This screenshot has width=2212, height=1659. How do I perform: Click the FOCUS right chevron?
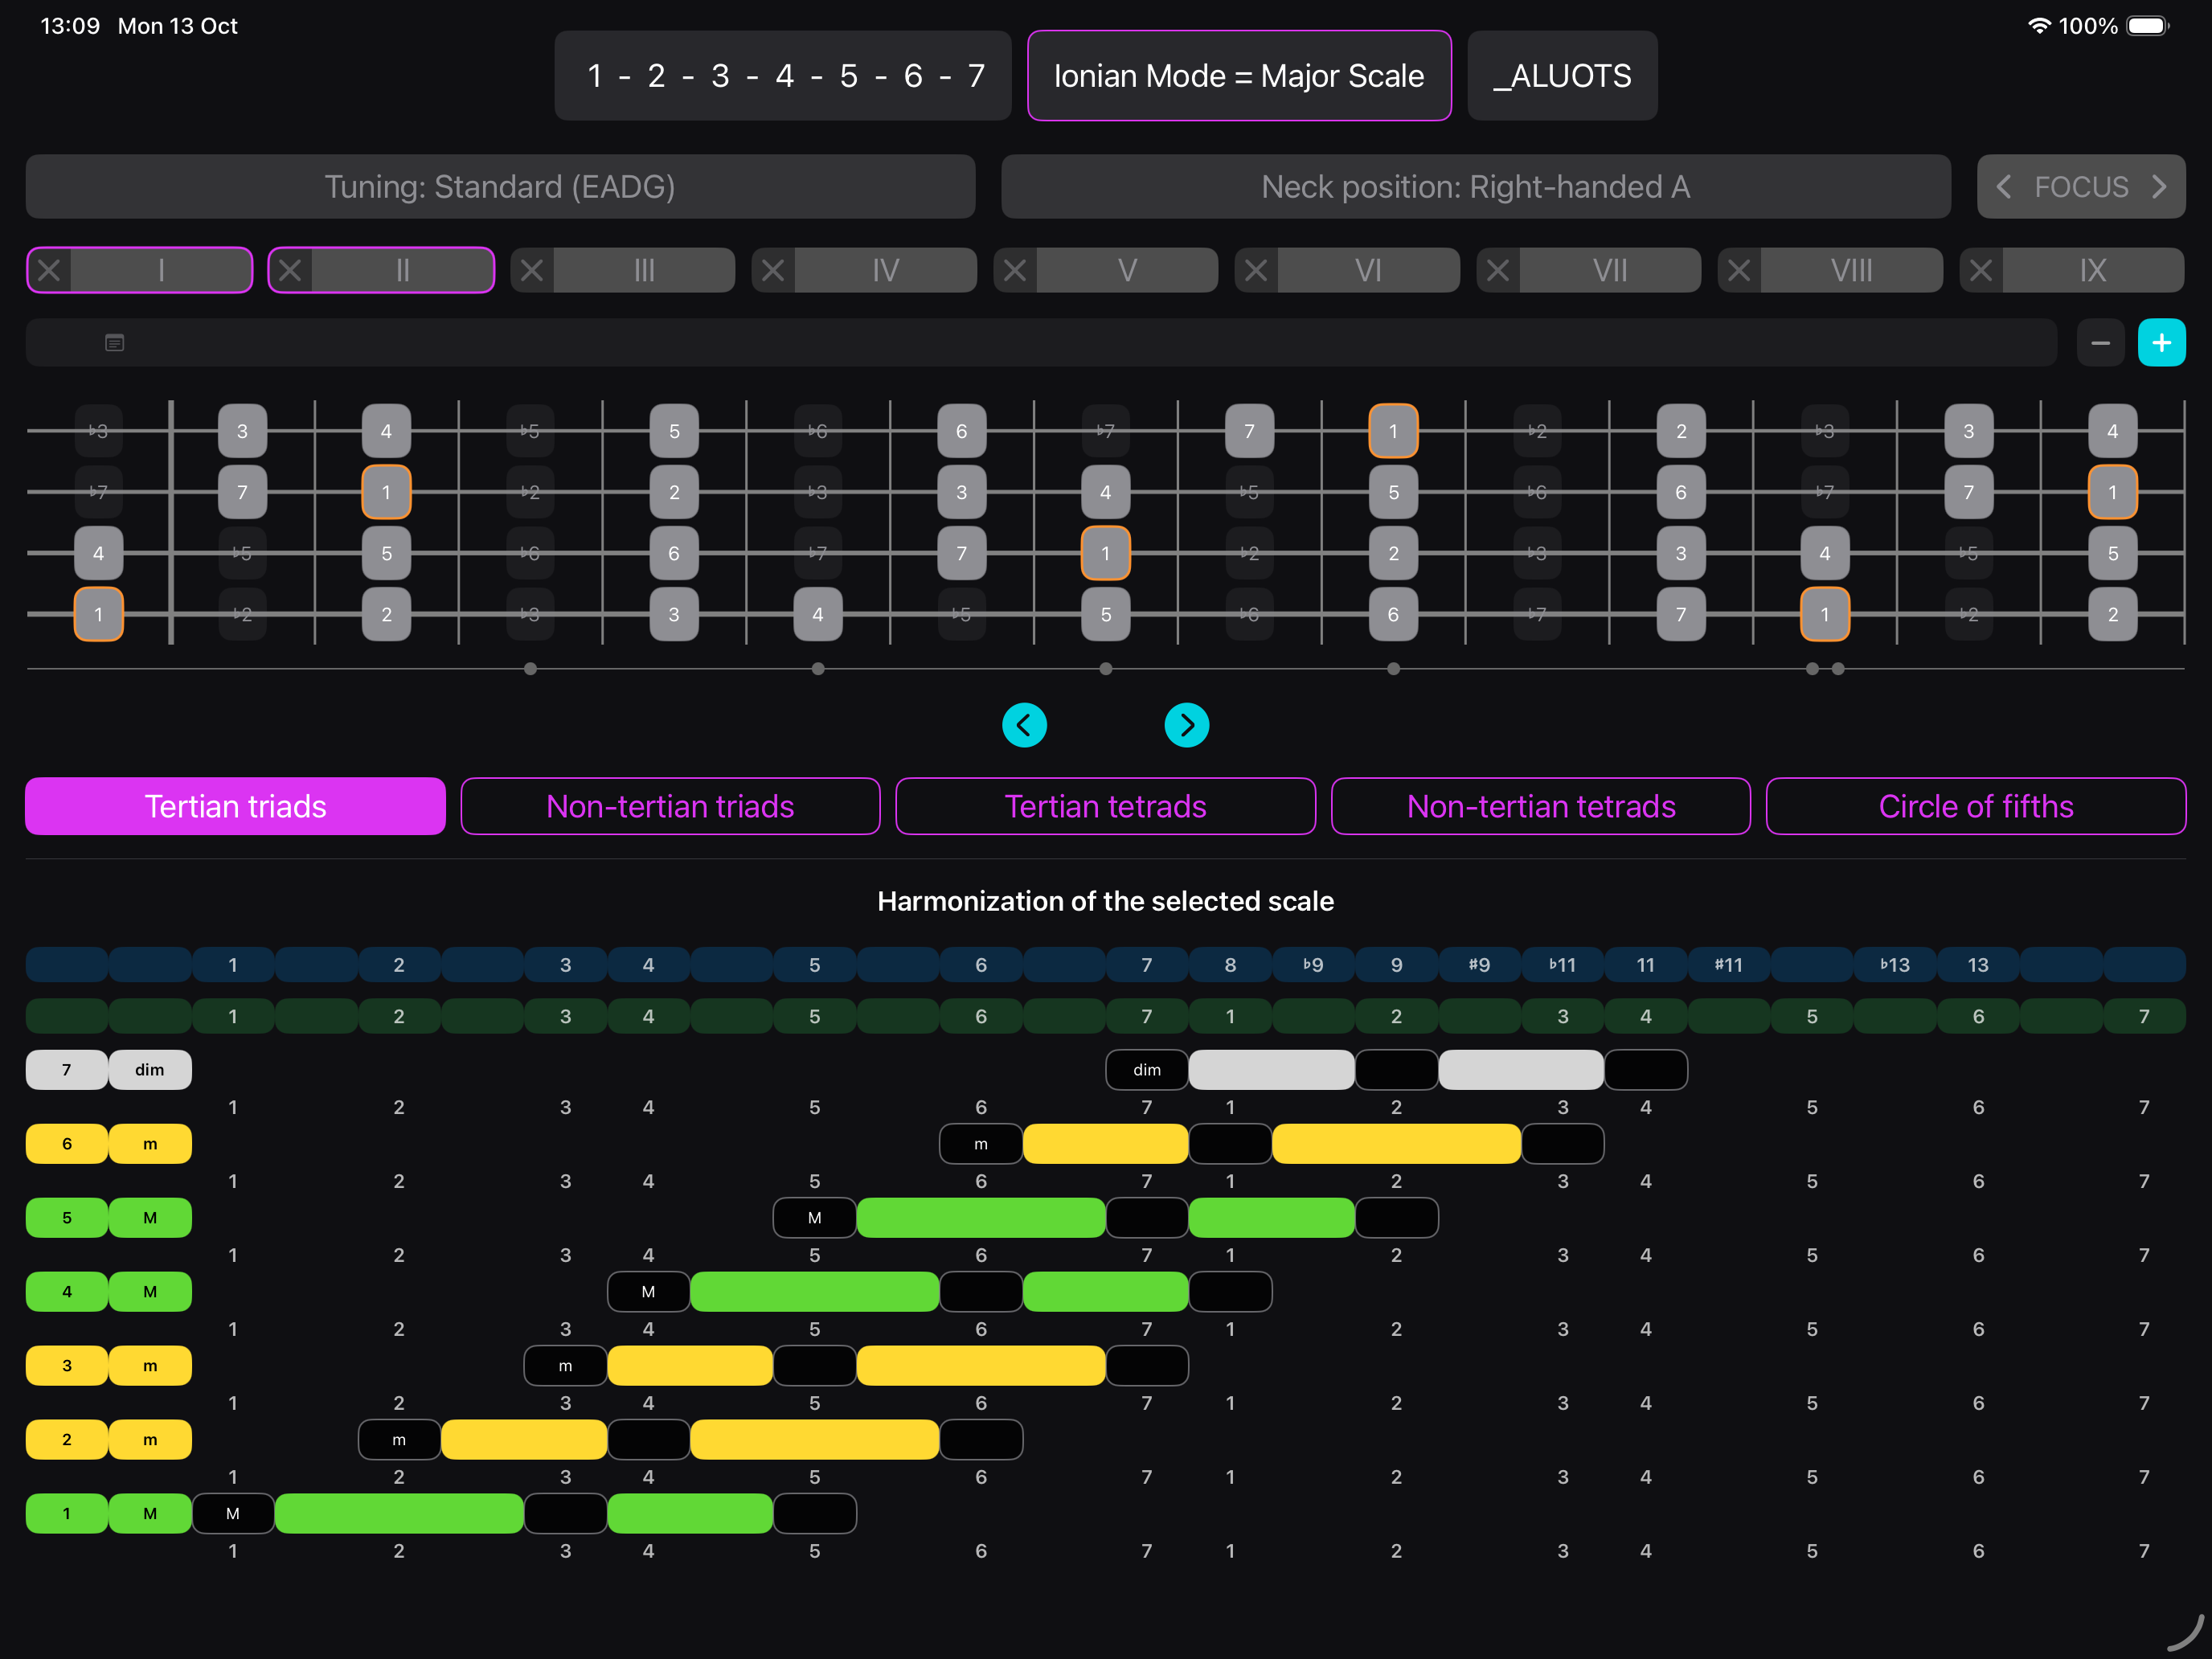[x=2159, y=187]
